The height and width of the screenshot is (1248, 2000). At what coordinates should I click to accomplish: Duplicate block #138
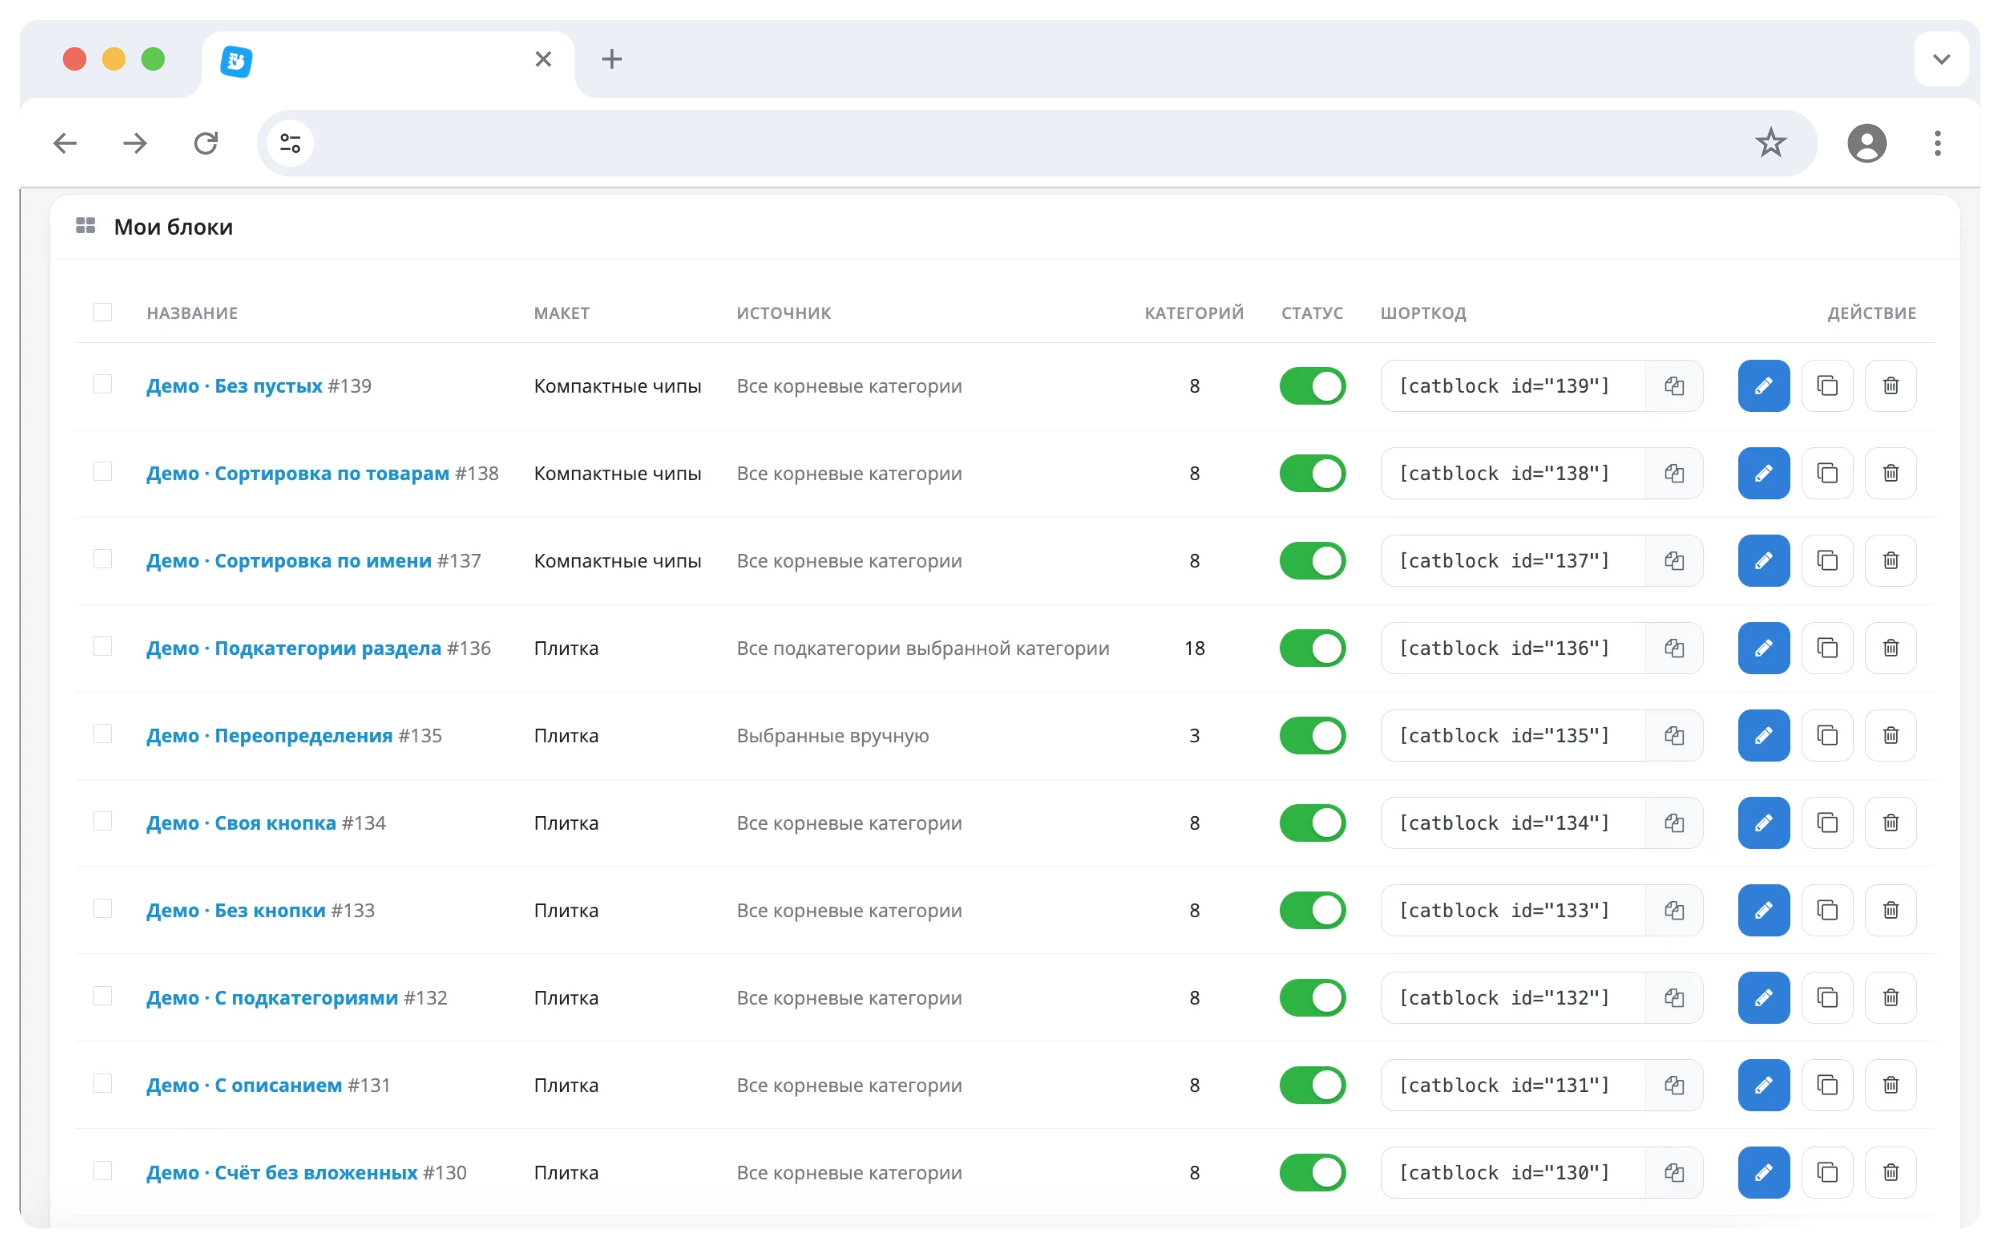tap(1827, 473)
